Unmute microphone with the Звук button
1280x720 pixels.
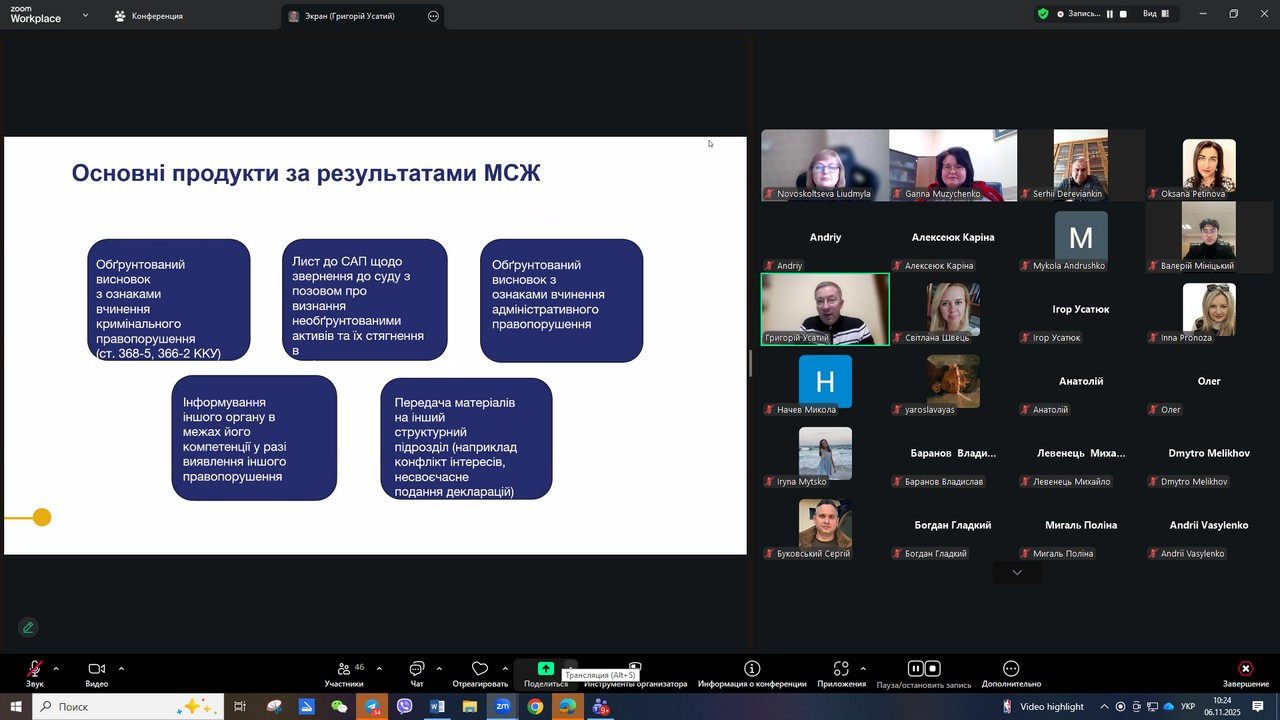tap(35, 669)
